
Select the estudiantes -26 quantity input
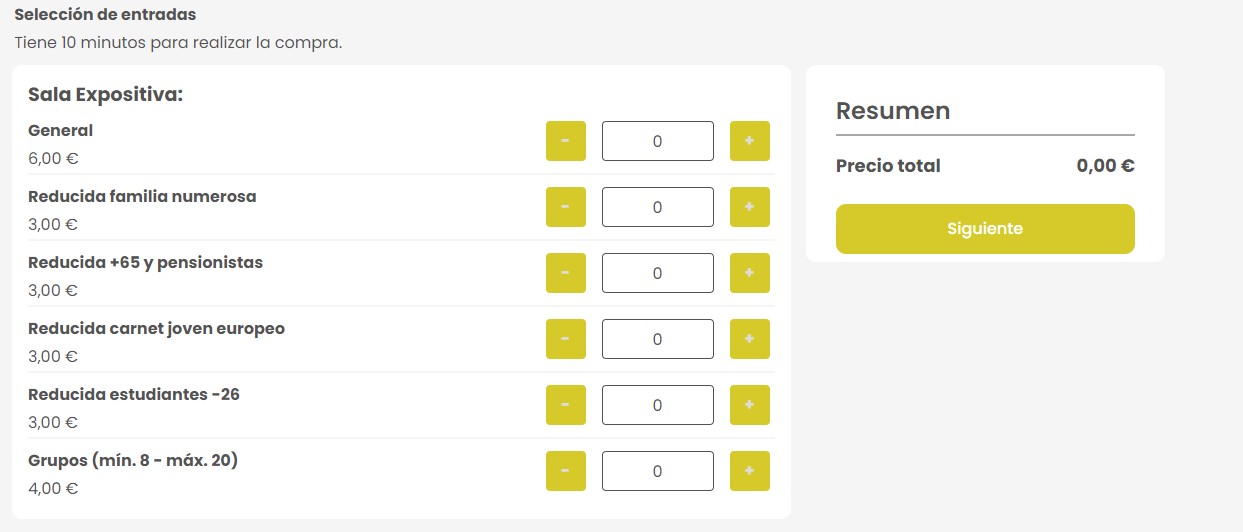[x=658, y=405]
